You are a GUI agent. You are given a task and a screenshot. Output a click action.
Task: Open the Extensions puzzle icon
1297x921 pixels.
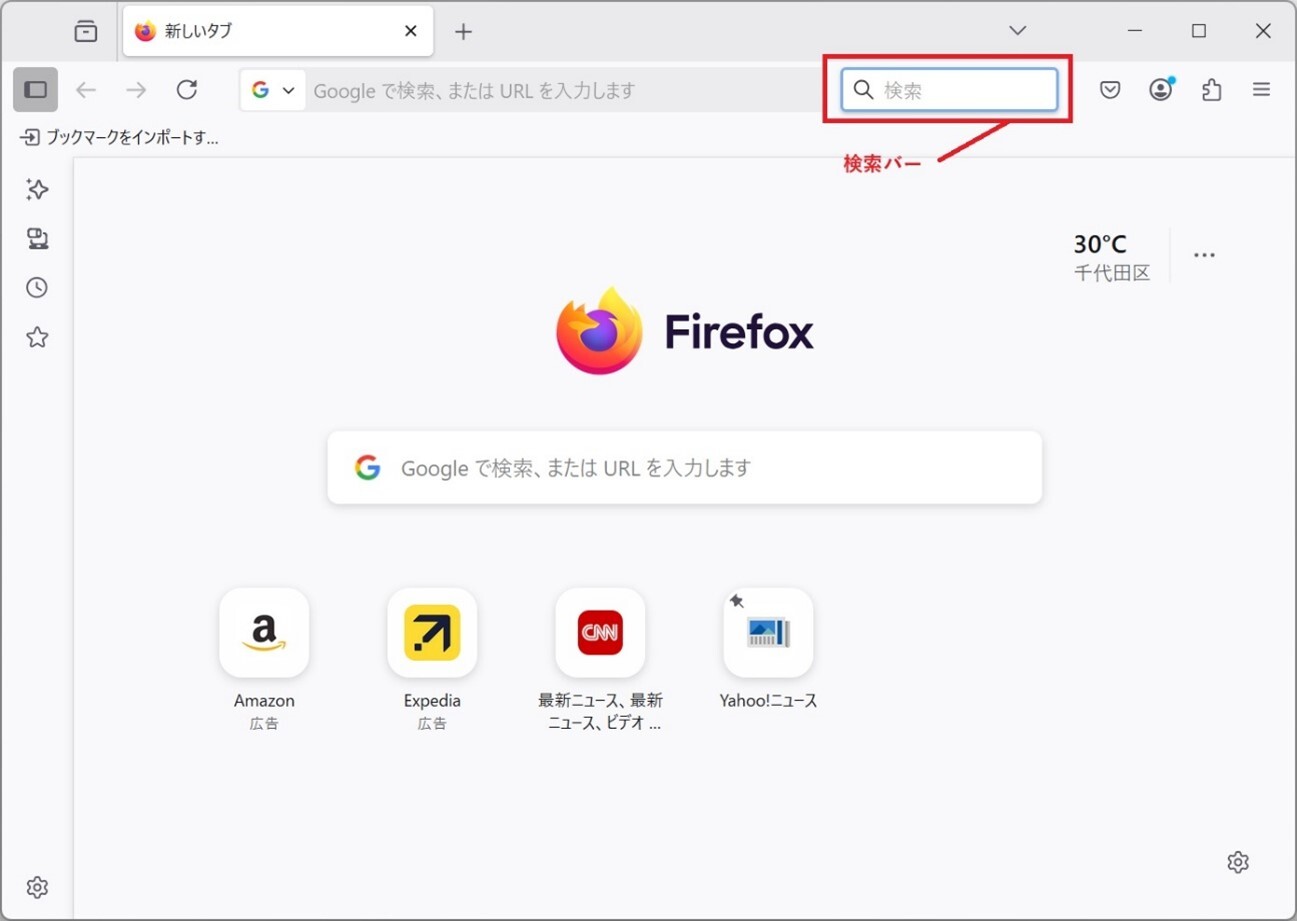(x=1211, y=90)
